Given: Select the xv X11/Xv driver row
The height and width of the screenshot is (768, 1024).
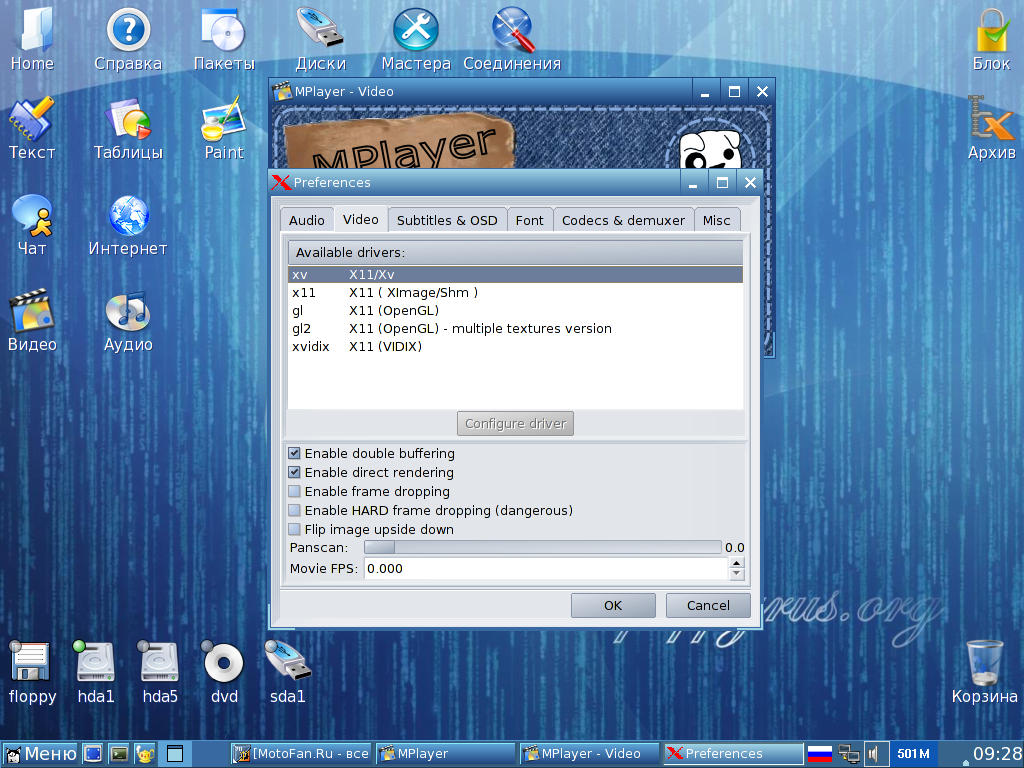Looking at the screenshot, I should coord(515,274).
